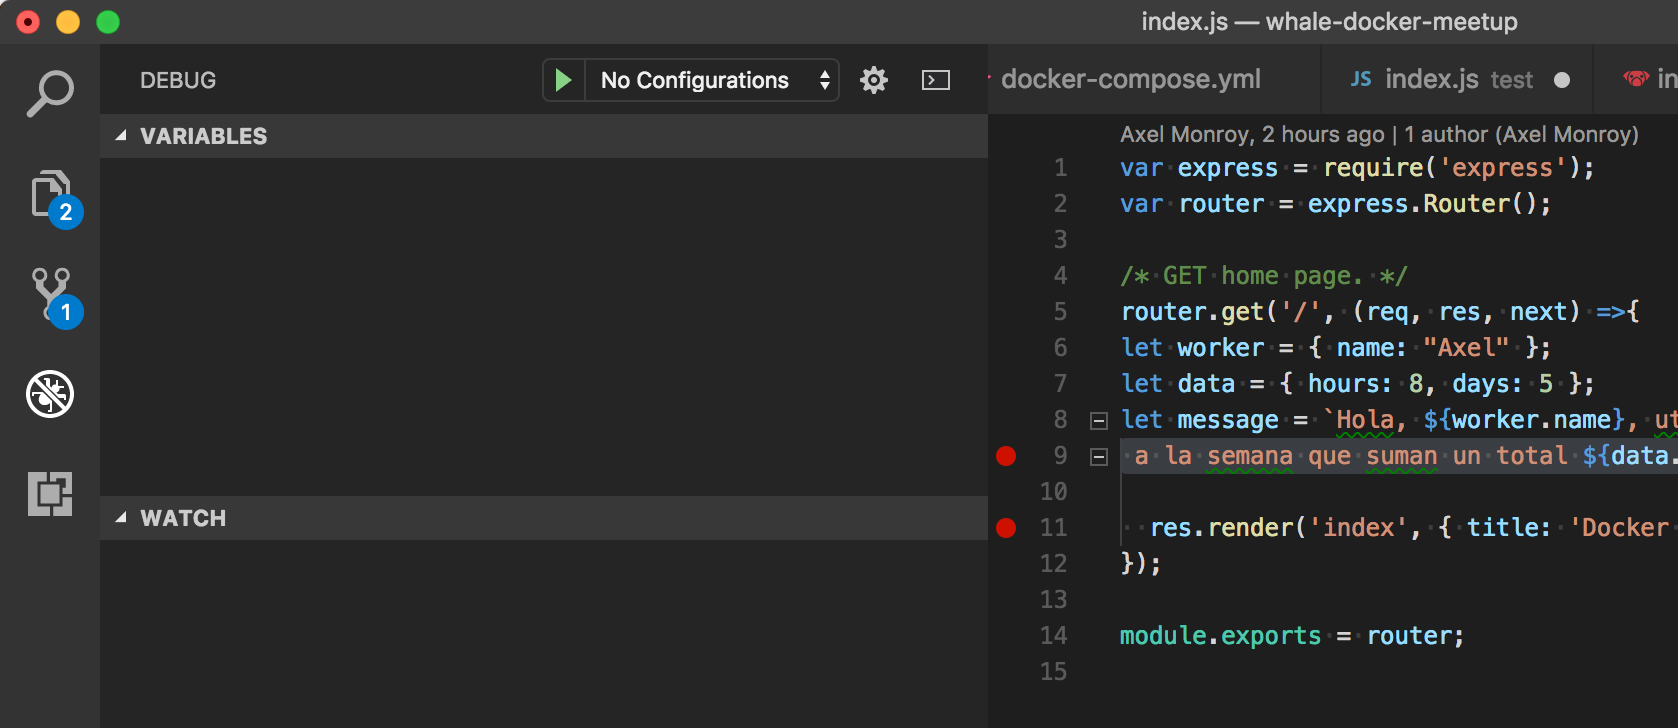Fold code region at line 9

pos(1098,457)
